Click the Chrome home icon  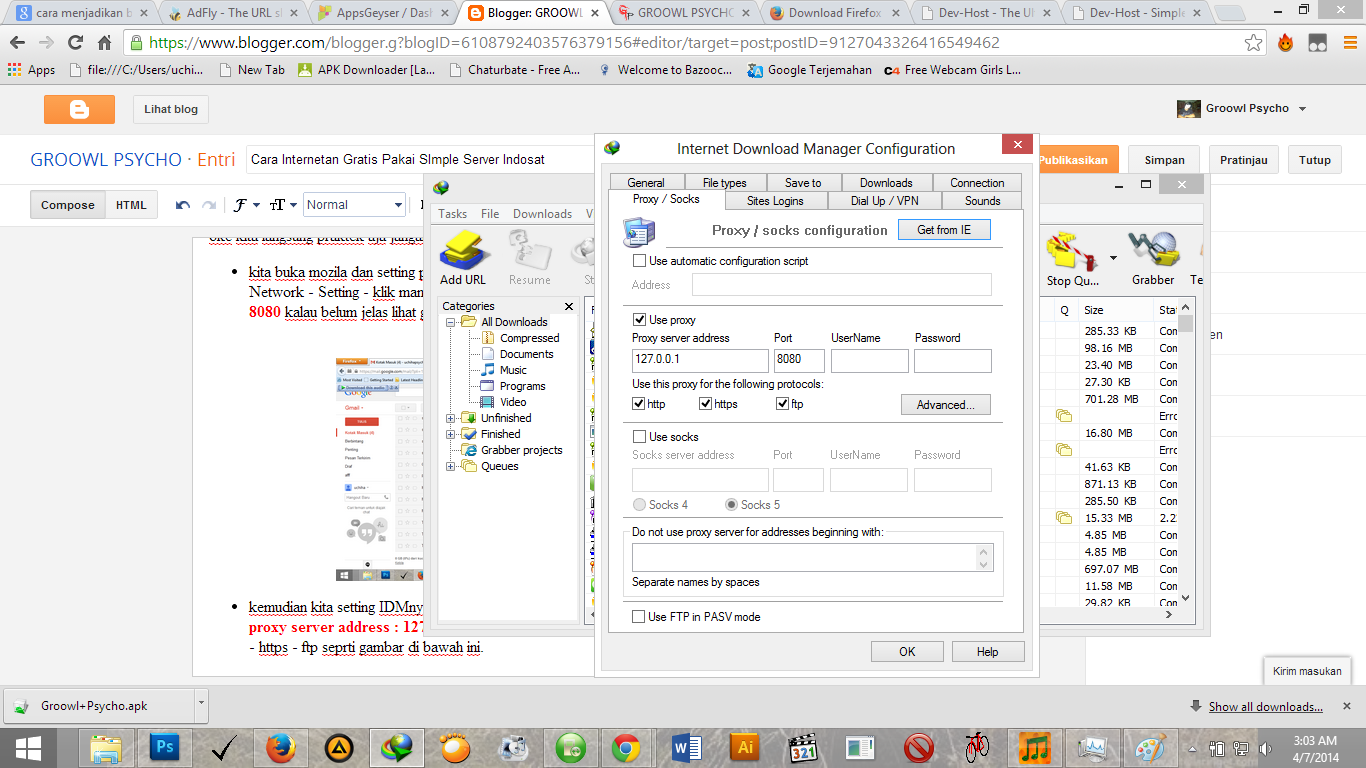(104, 43)
